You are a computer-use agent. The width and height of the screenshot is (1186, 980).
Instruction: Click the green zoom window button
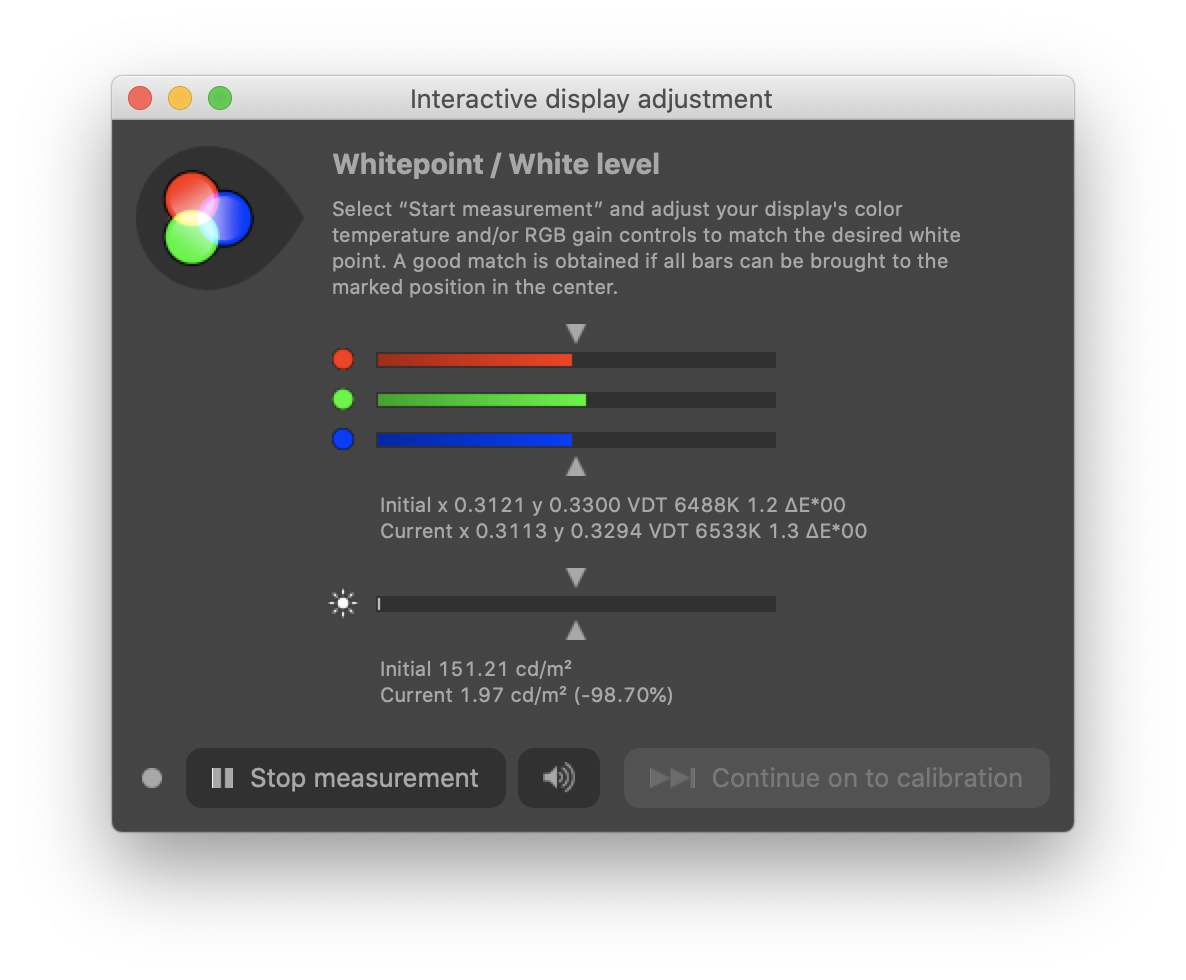[220, 98]
